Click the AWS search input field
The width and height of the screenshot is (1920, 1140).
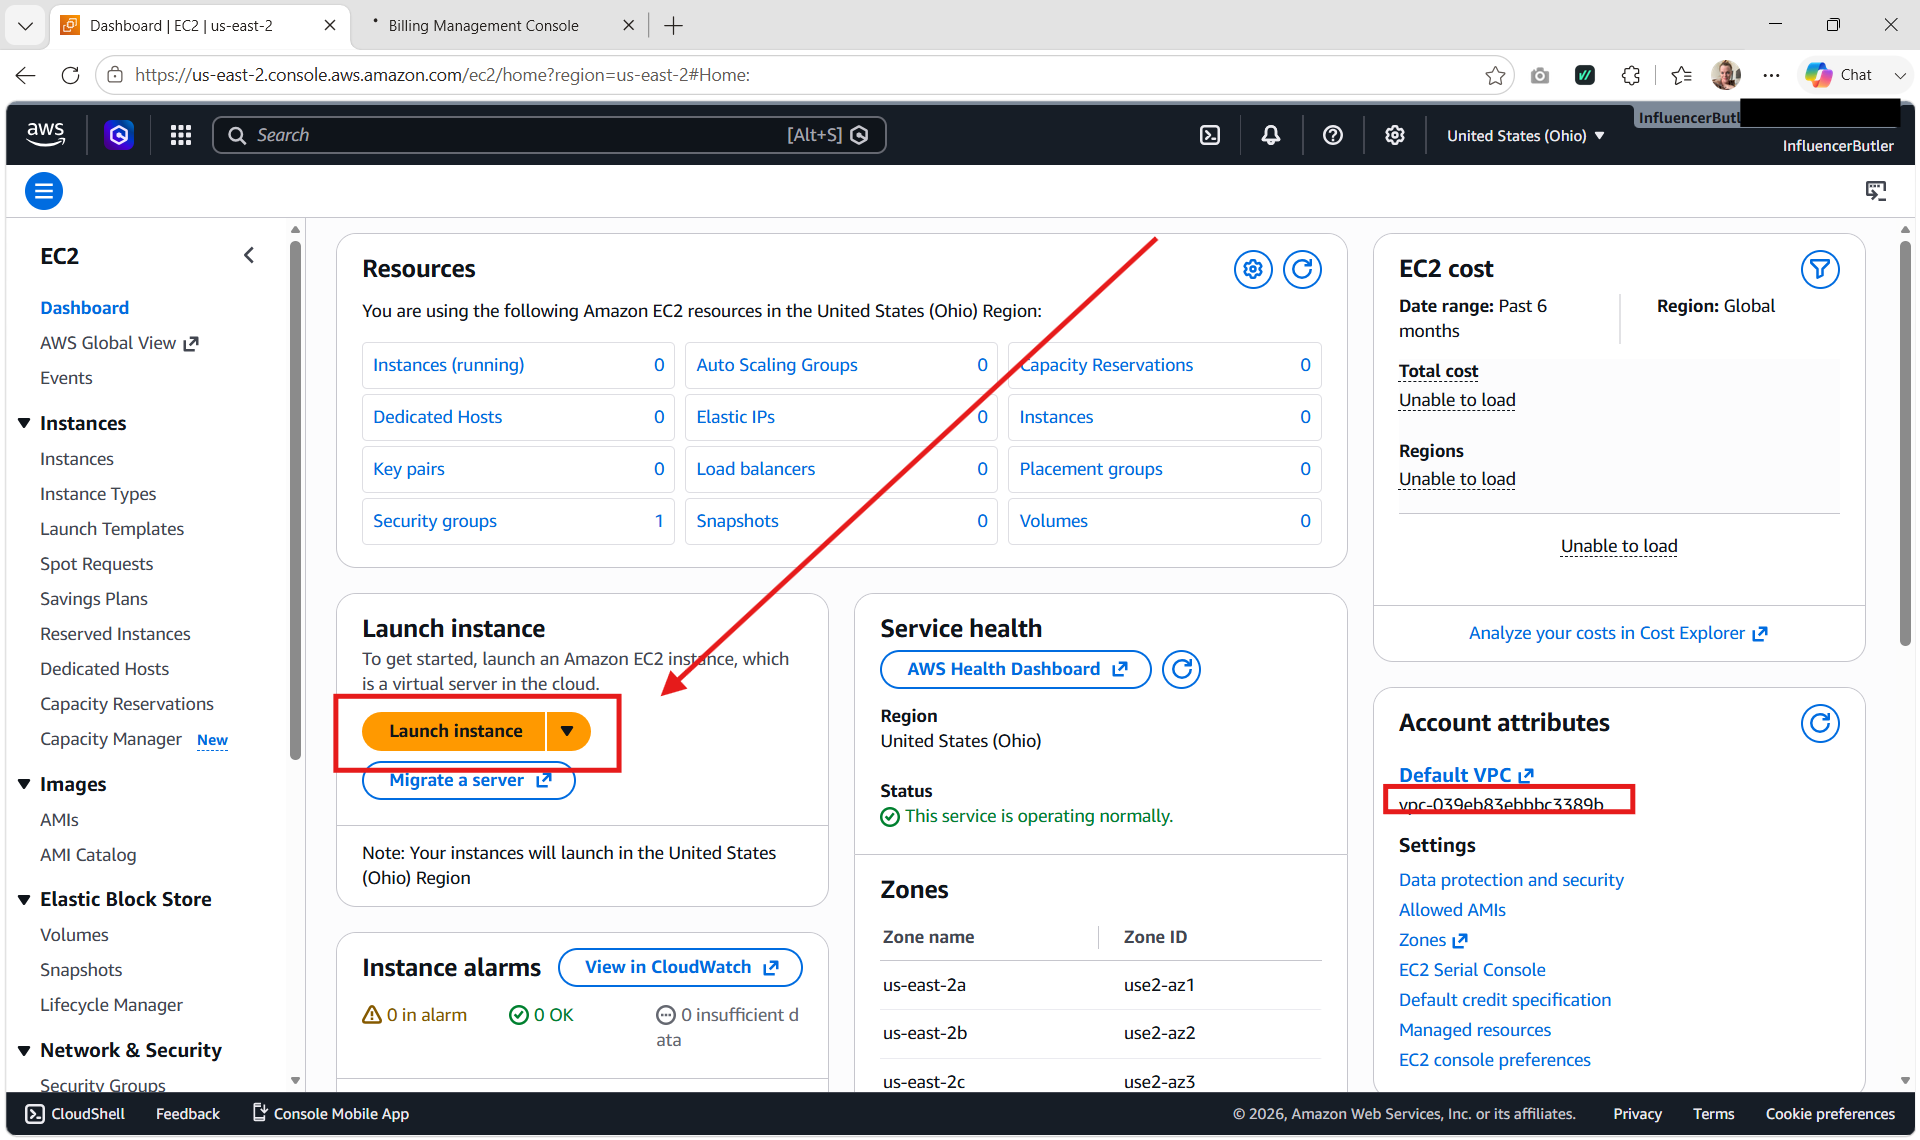pyautogui.click(x=549, y=135)
